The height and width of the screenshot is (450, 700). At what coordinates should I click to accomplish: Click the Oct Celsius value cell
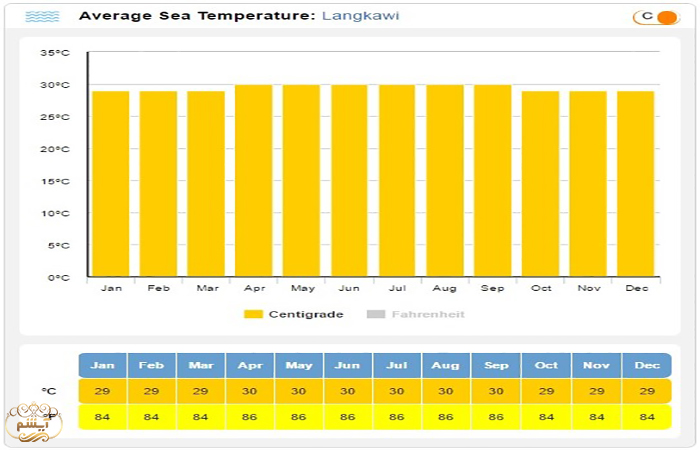pyautogui.click(x=544, y=391)
